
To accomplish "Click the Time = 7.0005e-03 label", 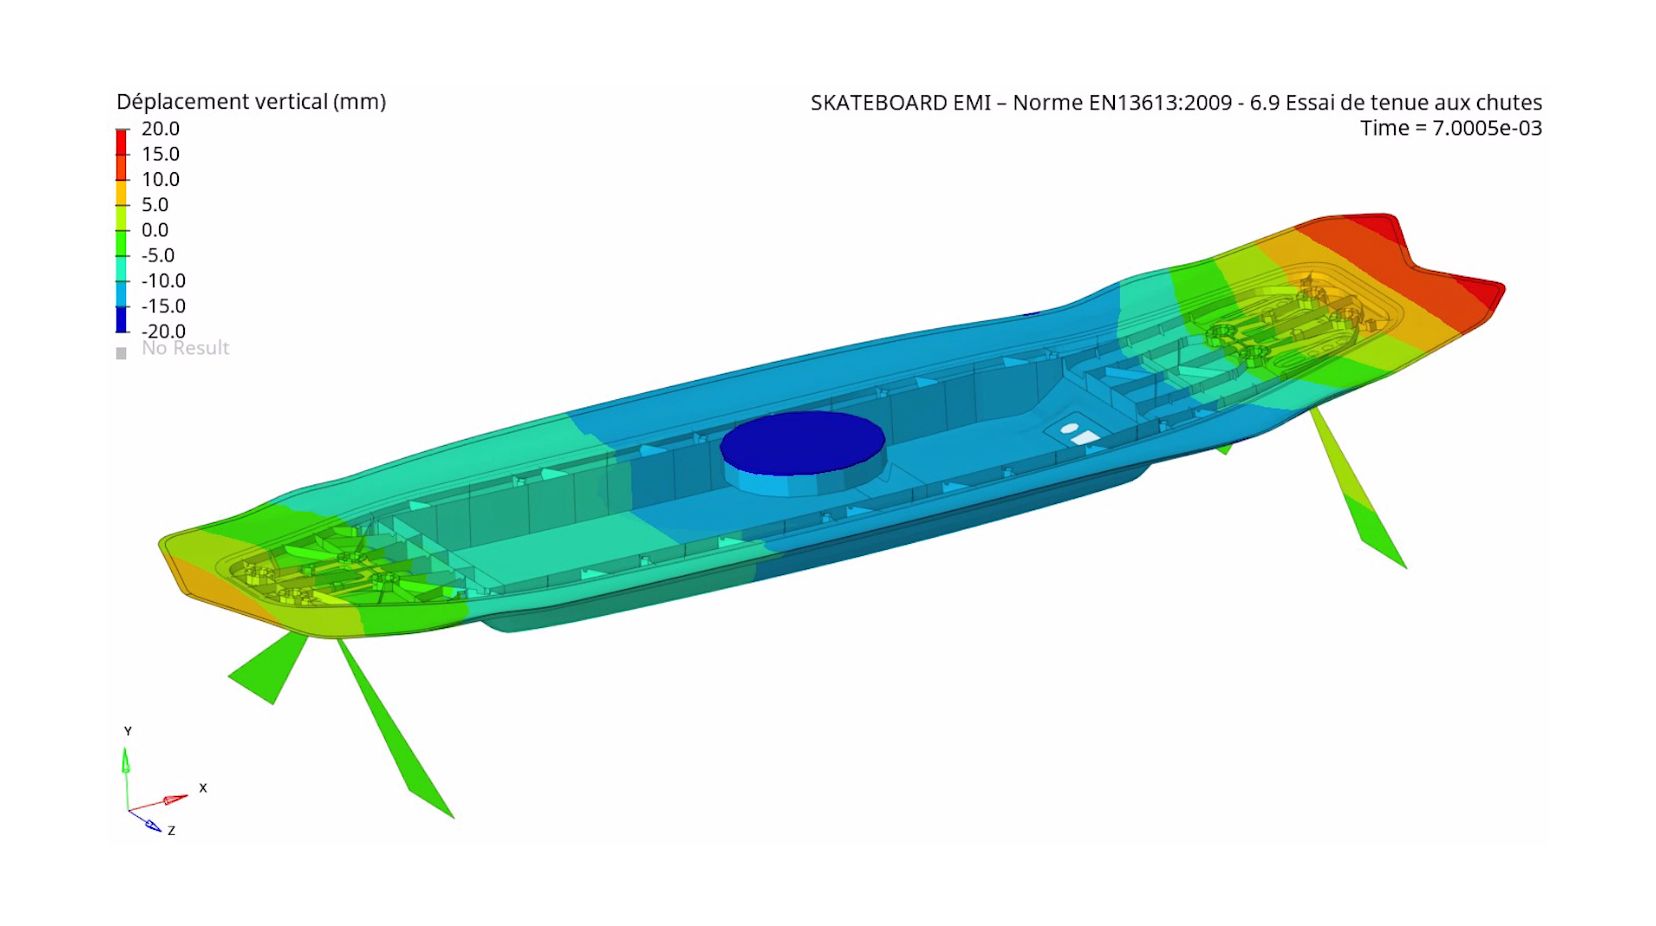I will click(x=1450, y=128).
